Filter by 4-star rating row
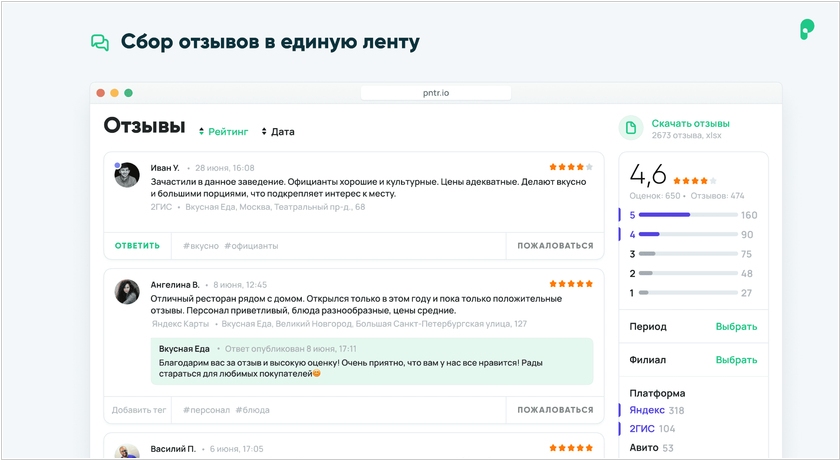 (693, 235)
